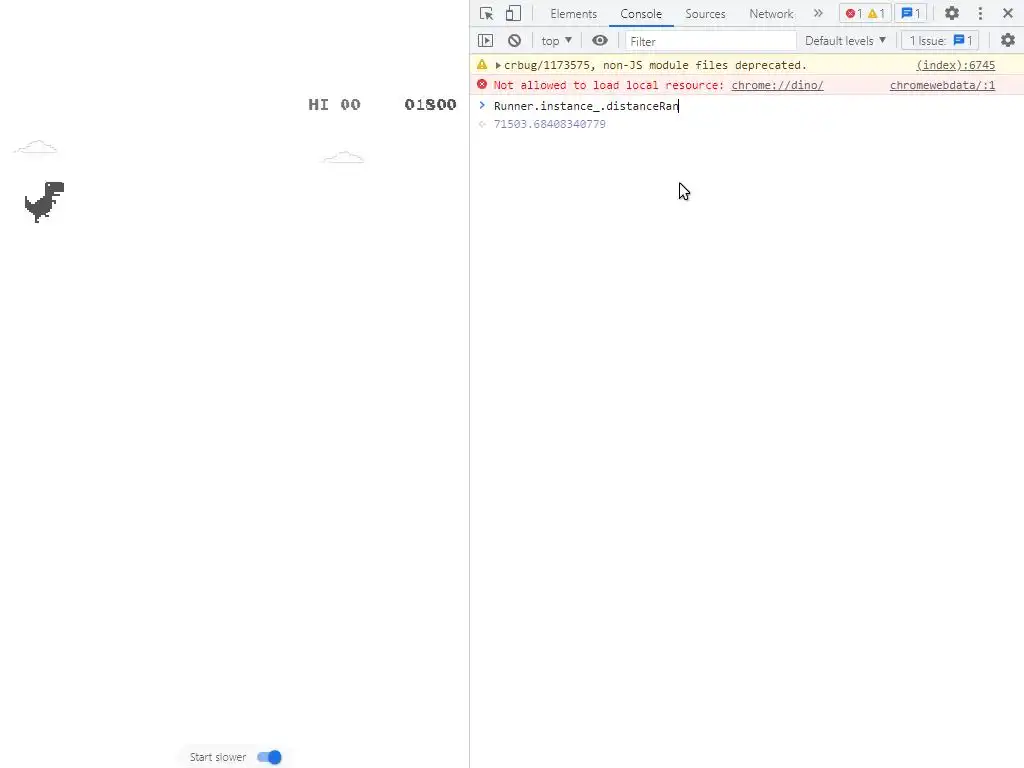
Task: Show the console sidebar
Action: click(485, 40)
